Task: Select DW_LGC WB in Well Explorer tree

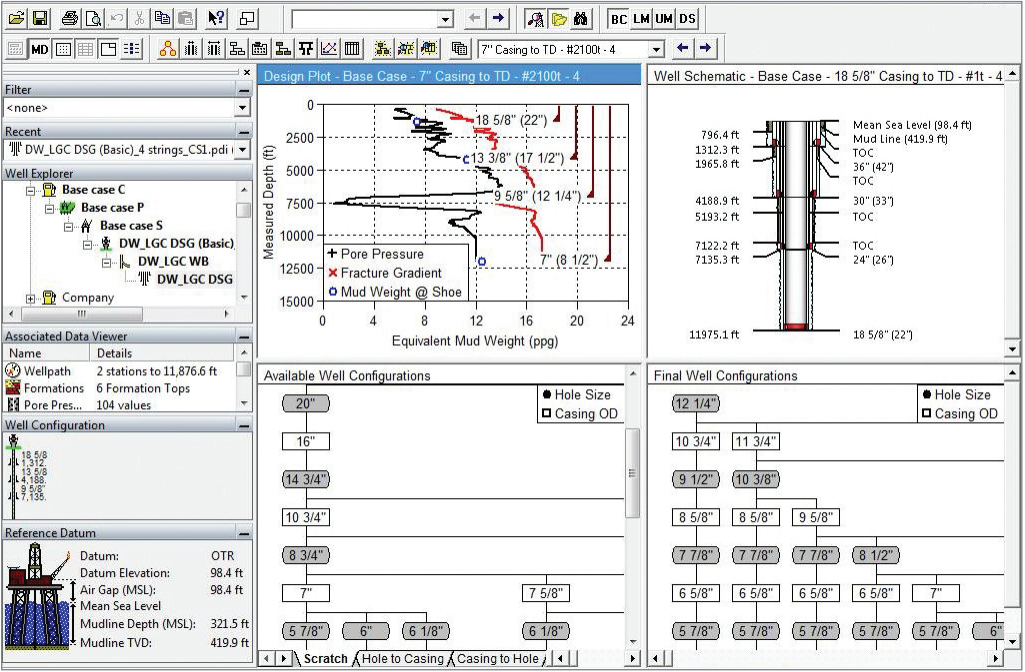Action: [173, 261]
